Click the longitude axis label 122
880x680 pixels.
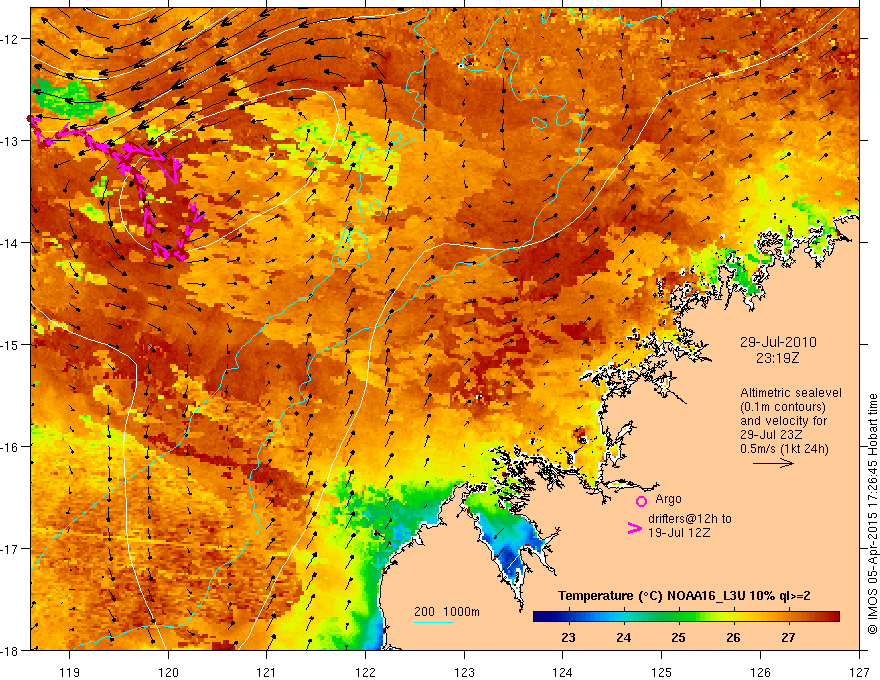[x=365, y=672]
